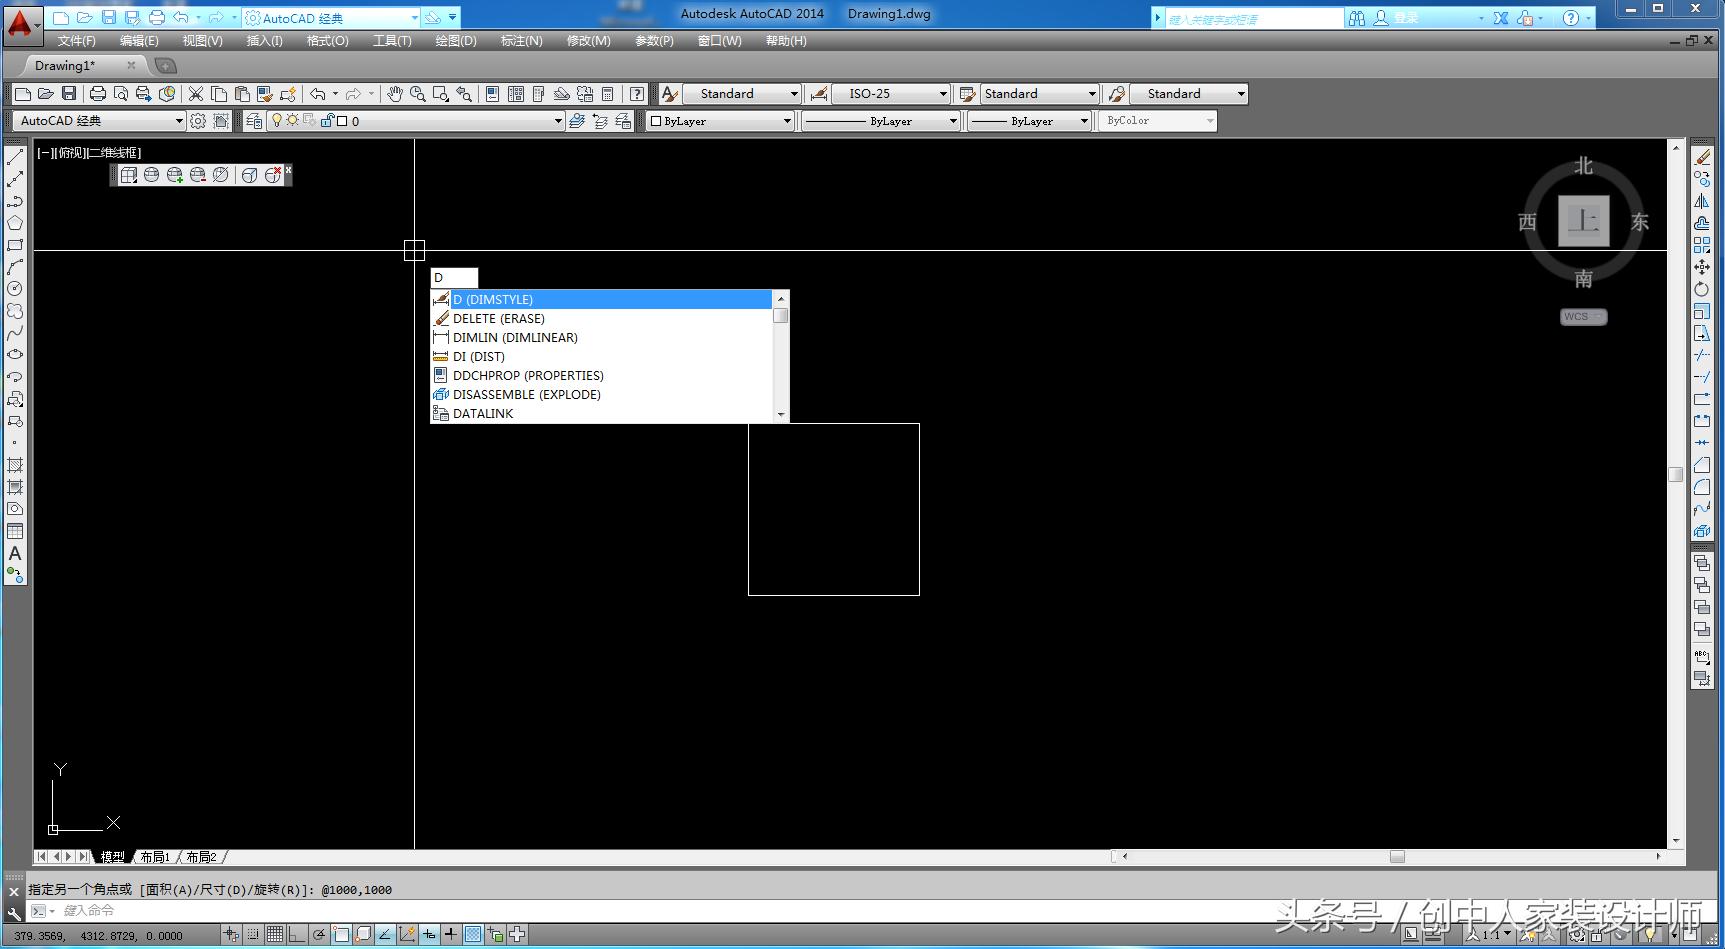Toggle Object Snap Tracking in the status bar
This screenshot has width=1725, height=949.
(x=385, y=935)
